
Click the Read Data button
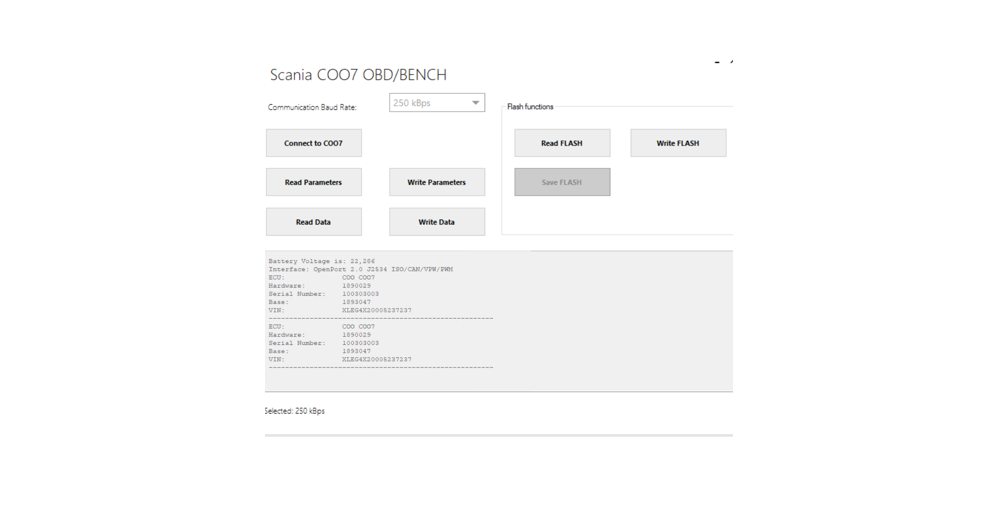pyautogui.click(x=314, y=222)
